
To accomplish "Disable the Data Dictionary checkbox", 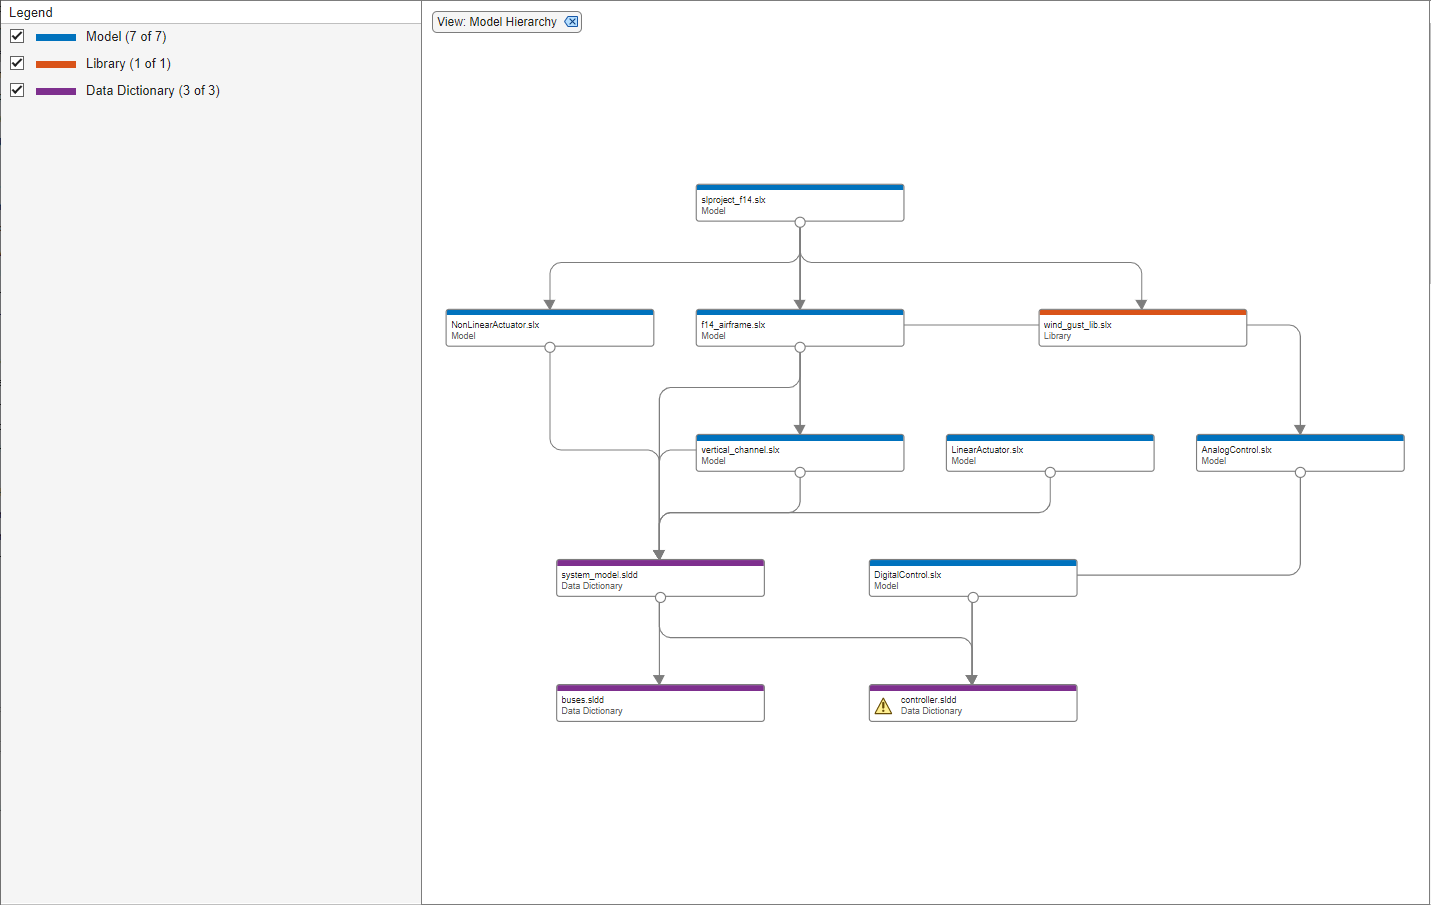I will pos(17,90).
